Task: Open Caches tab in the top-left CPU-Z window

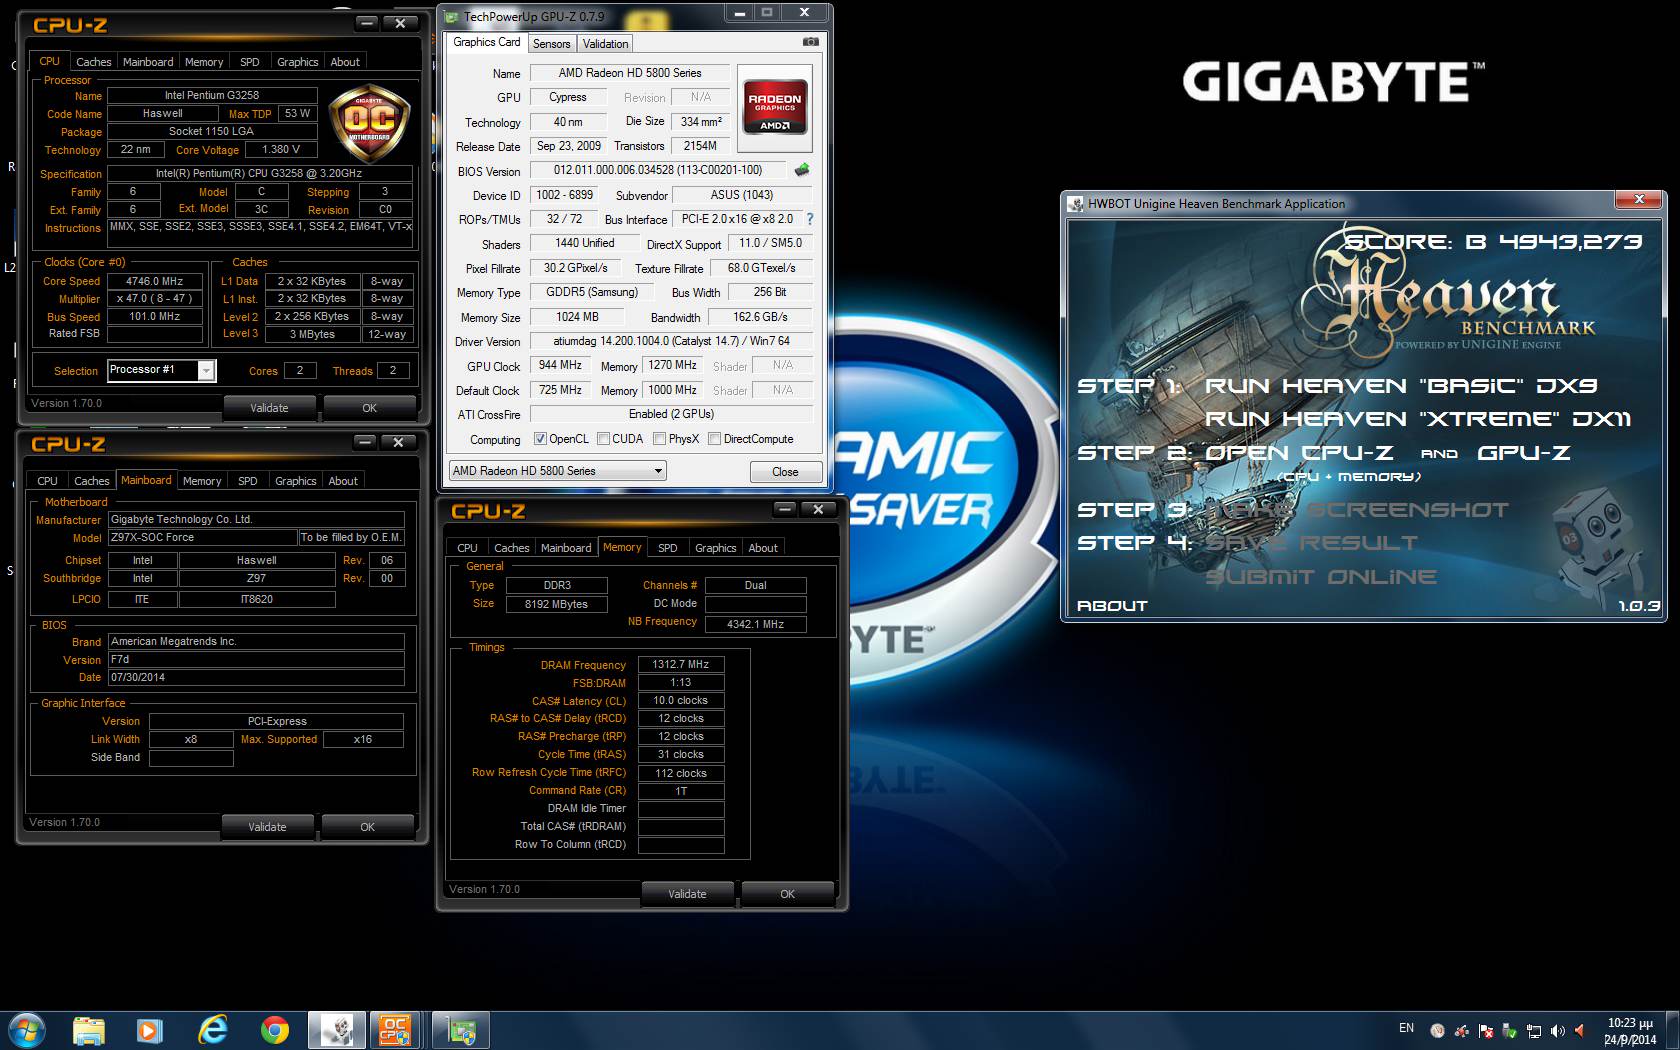Action: 93,62
